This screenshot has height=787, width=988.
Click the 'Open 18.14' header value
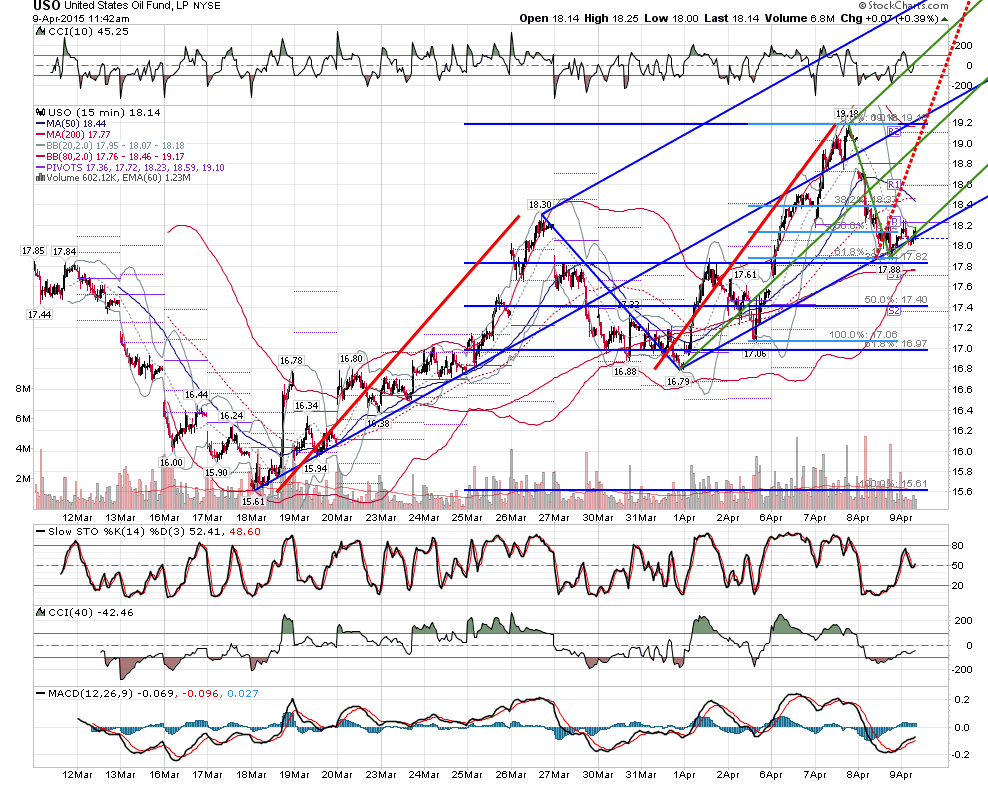pos(549,18)
